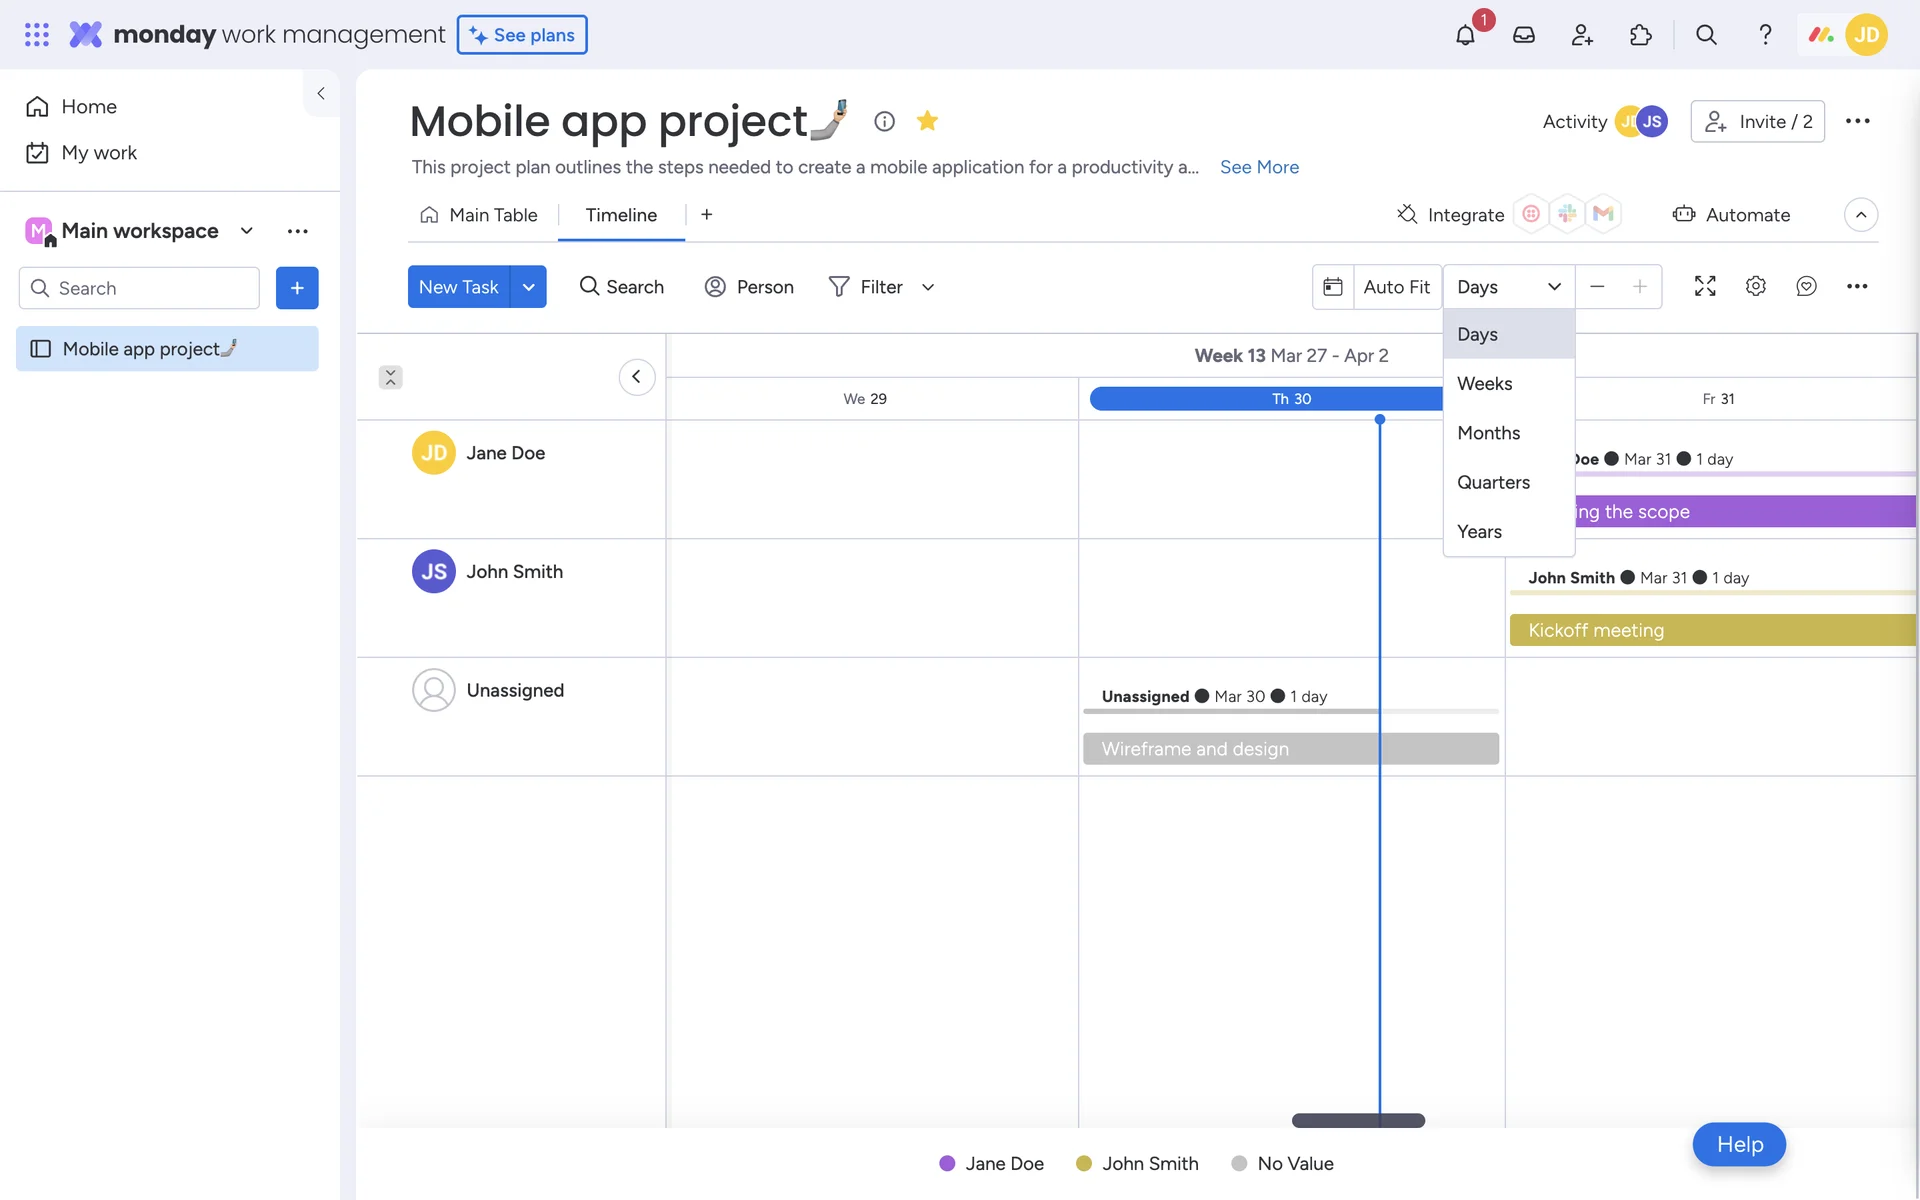Click the invite members icon in top bar
1920x1200 pixels.
click(x=1582, y=35)
